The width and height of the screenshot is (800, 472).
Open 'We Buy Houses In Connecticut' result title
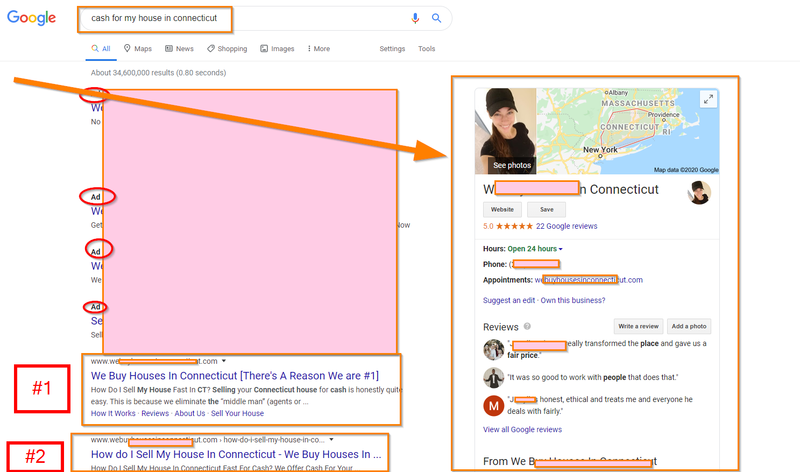click(x=235, y=376)
